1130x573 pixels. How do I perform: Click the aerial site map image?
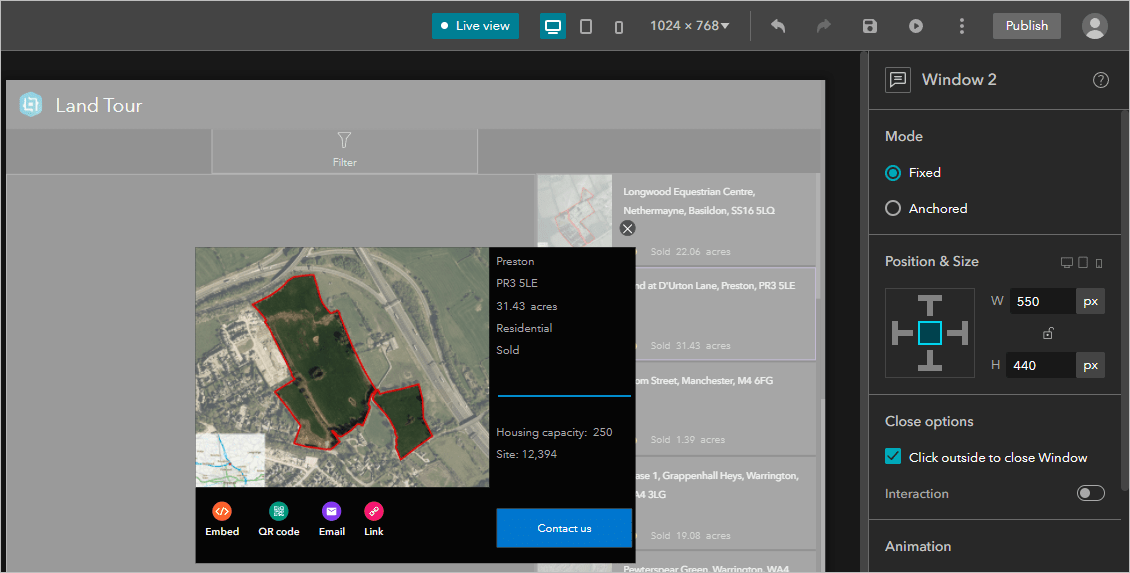point(342,367)
